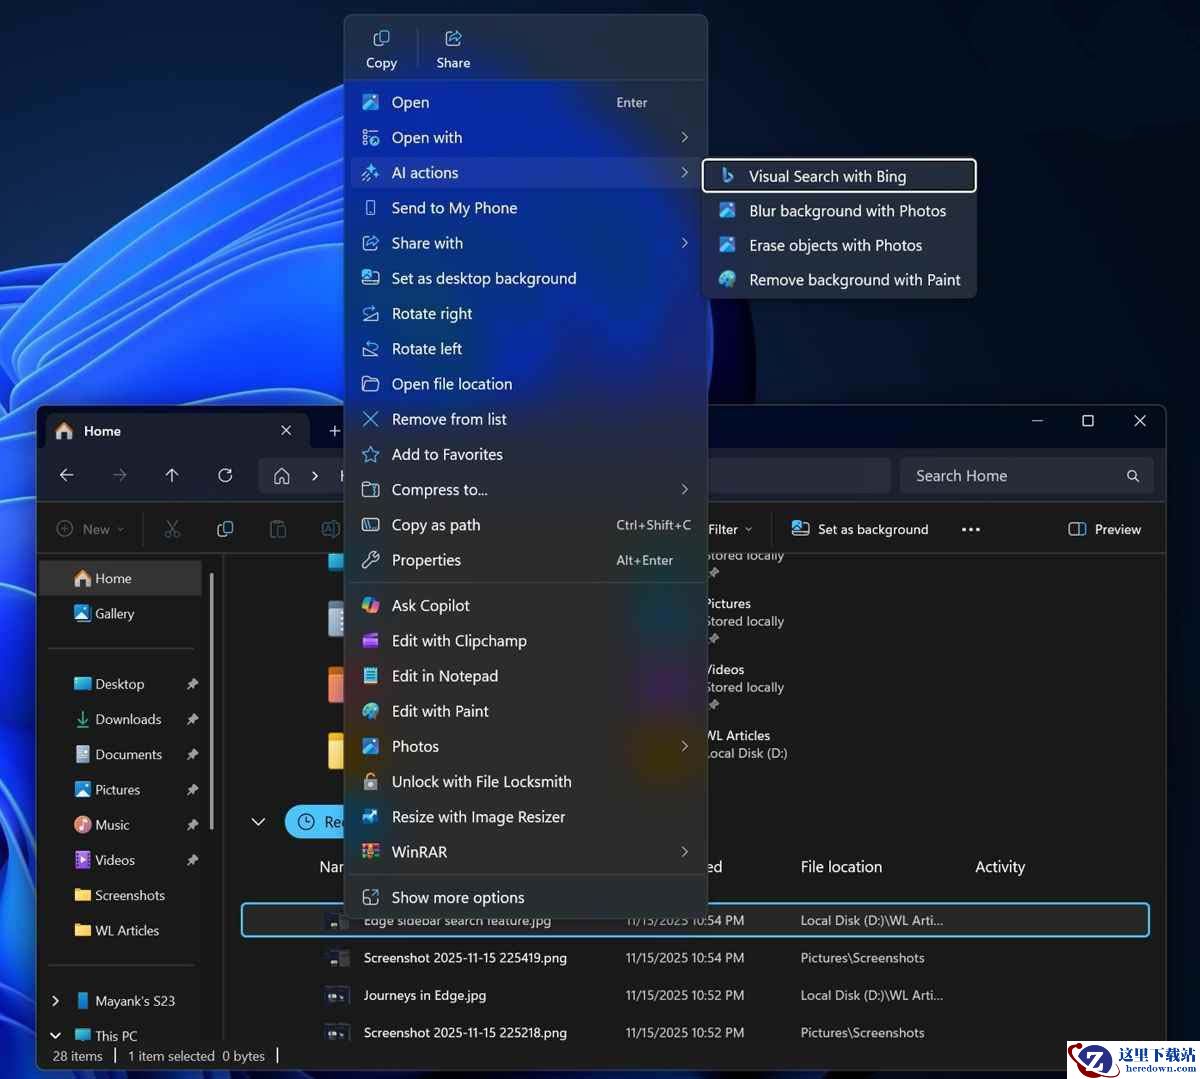Viewport: 1200px width, 1079px height.
Task: Click the Up directory arrow
Action: (x=172, y=476)
